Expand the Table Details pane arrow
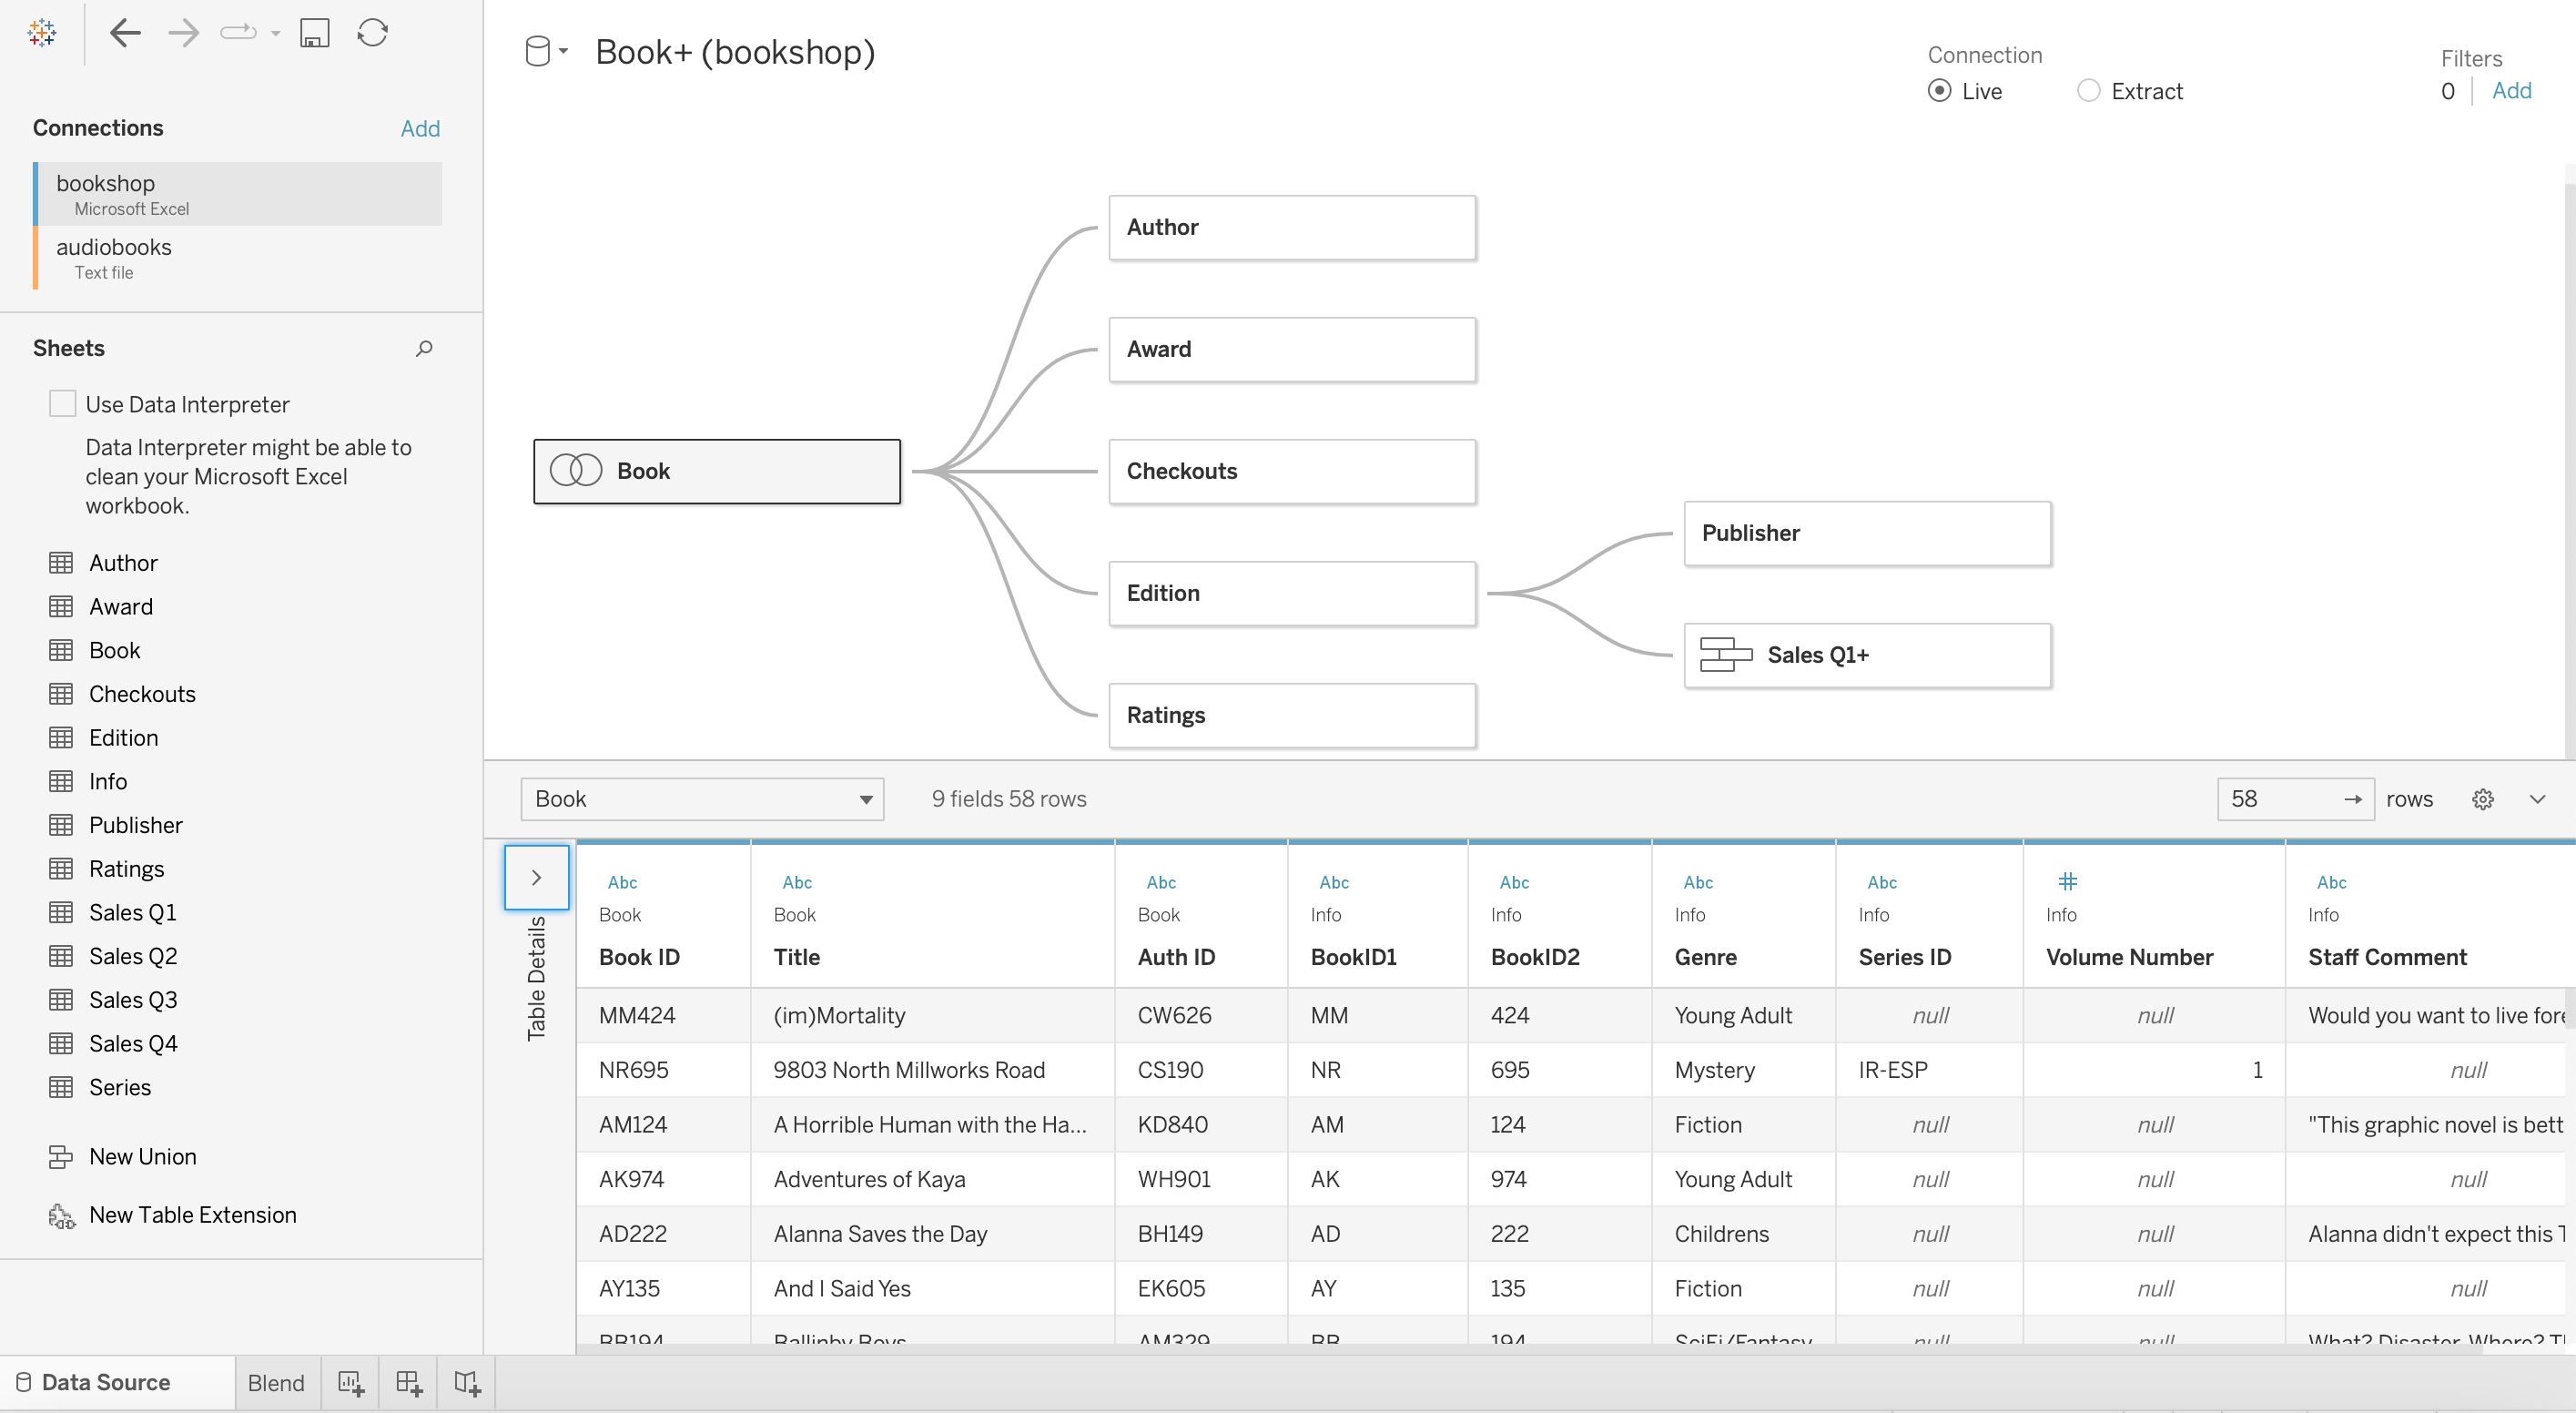2576x1413 pixels. (536, 877)
